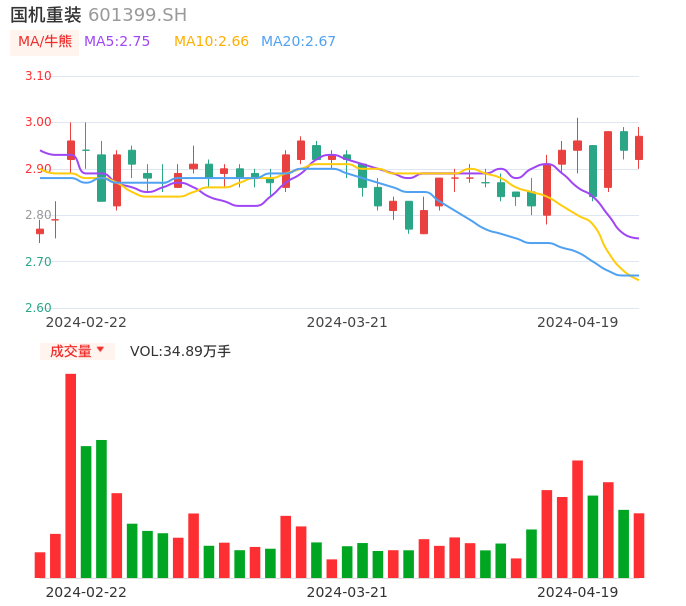Screen dimensions: 686x606
Task: Click the MA/牛熊 indicator button
Action: (x=44, y=42)
